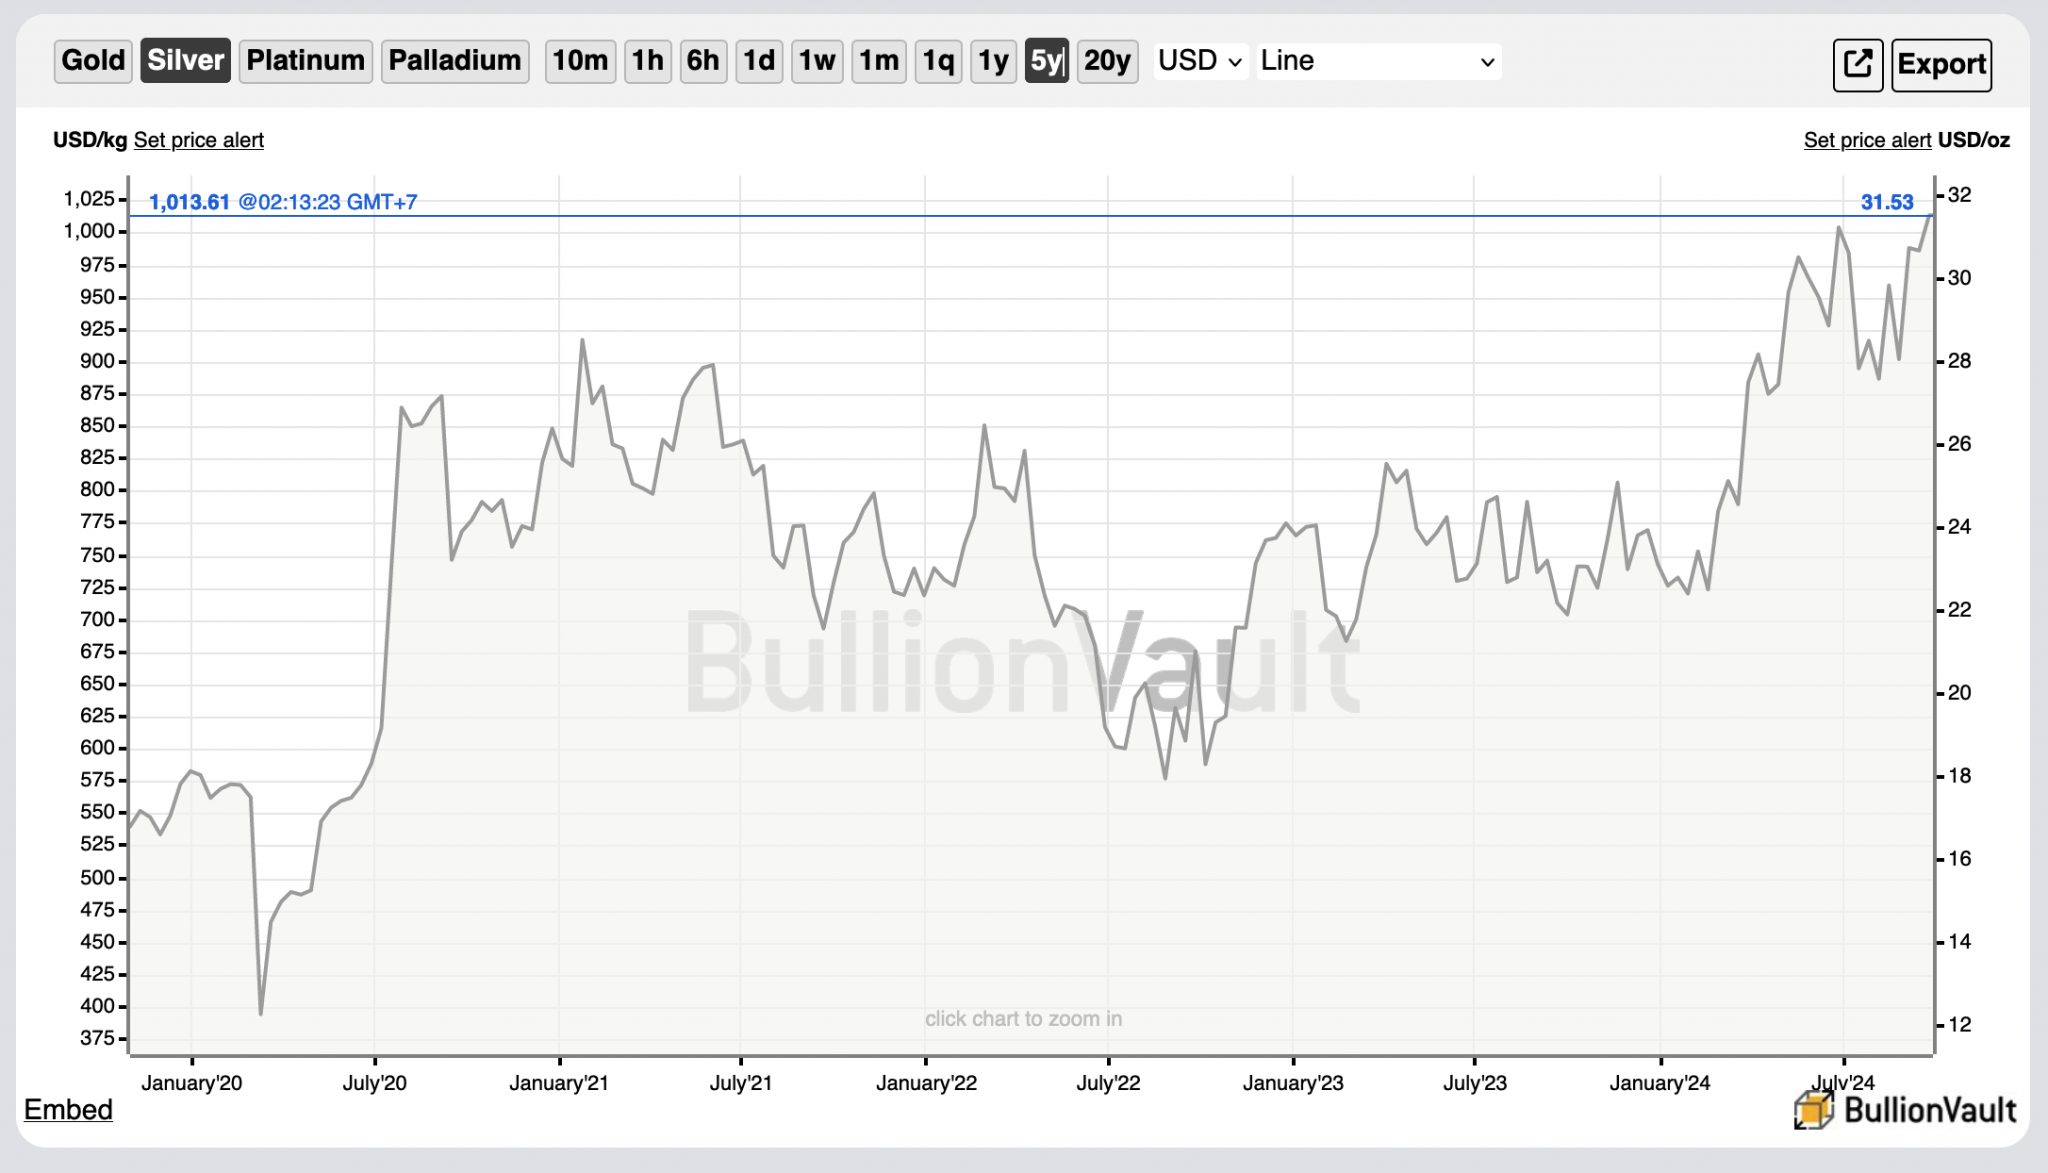2048x1173 pixels.
Task: Click USD/oz Set price alert link
Action: click(x=1866, y=140)
